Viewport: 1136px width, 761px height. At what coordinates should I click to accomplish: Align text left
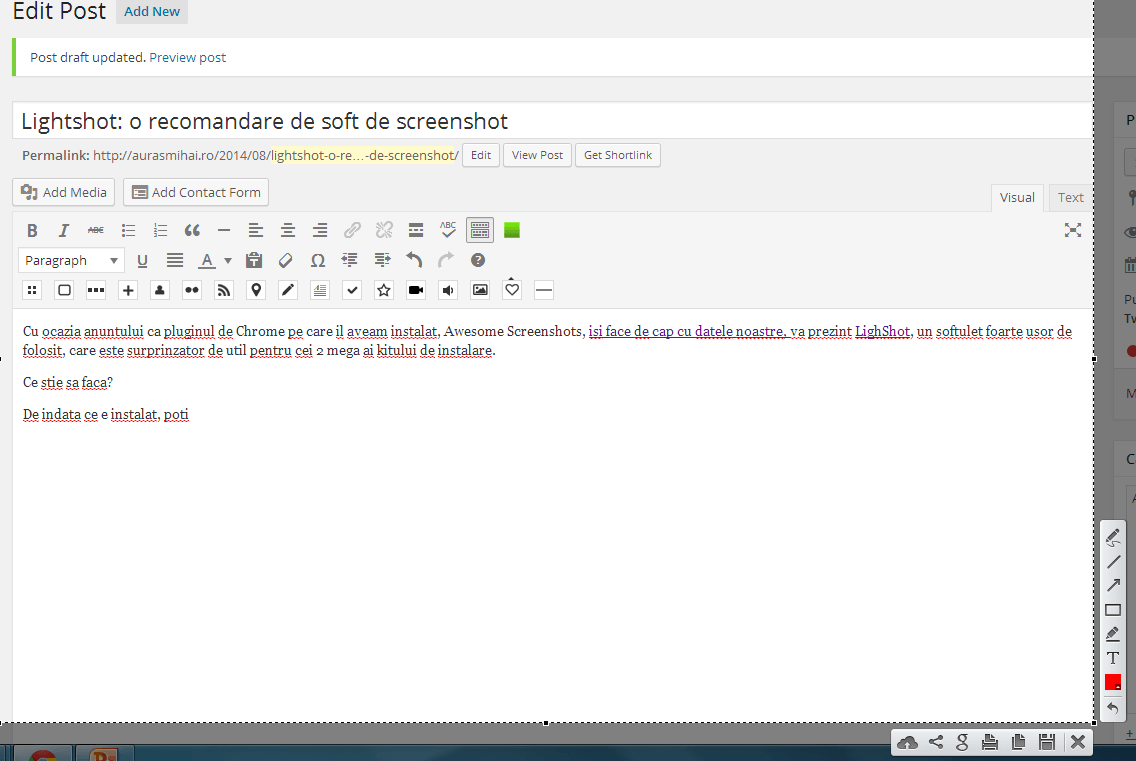(256, 230)
